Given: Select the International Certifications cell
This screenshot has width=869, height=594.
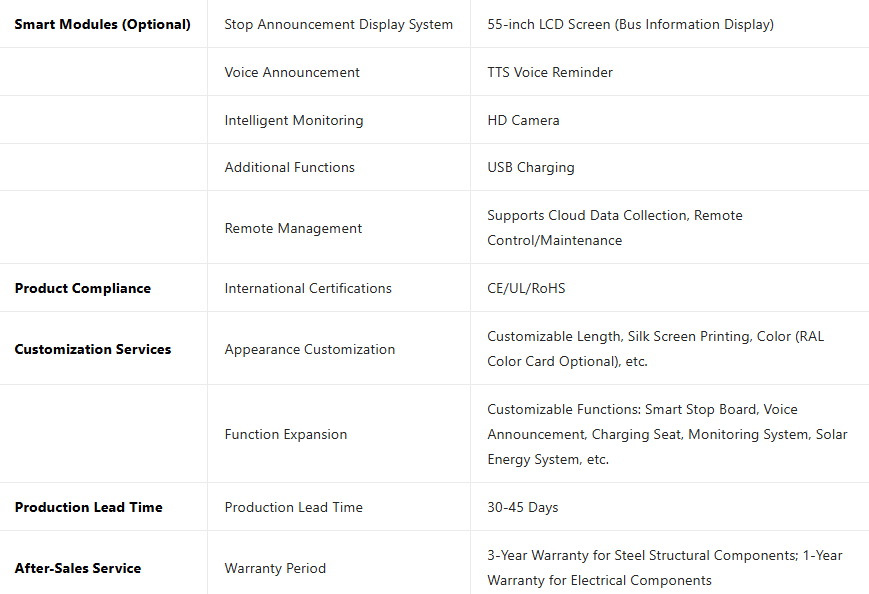Looking at the screenshot, I should point(308,288).
